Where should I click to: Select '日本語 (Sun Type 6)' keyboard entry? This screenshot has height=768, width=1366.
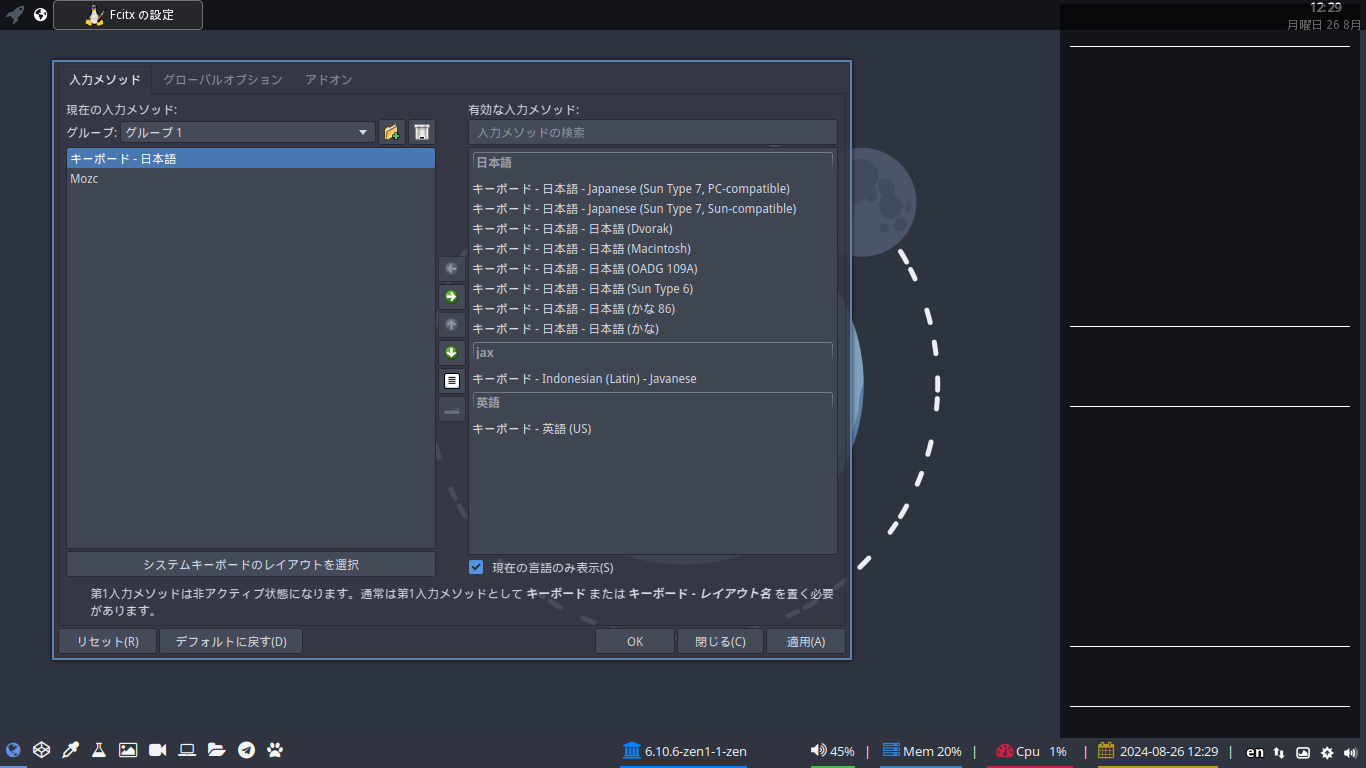653,288
